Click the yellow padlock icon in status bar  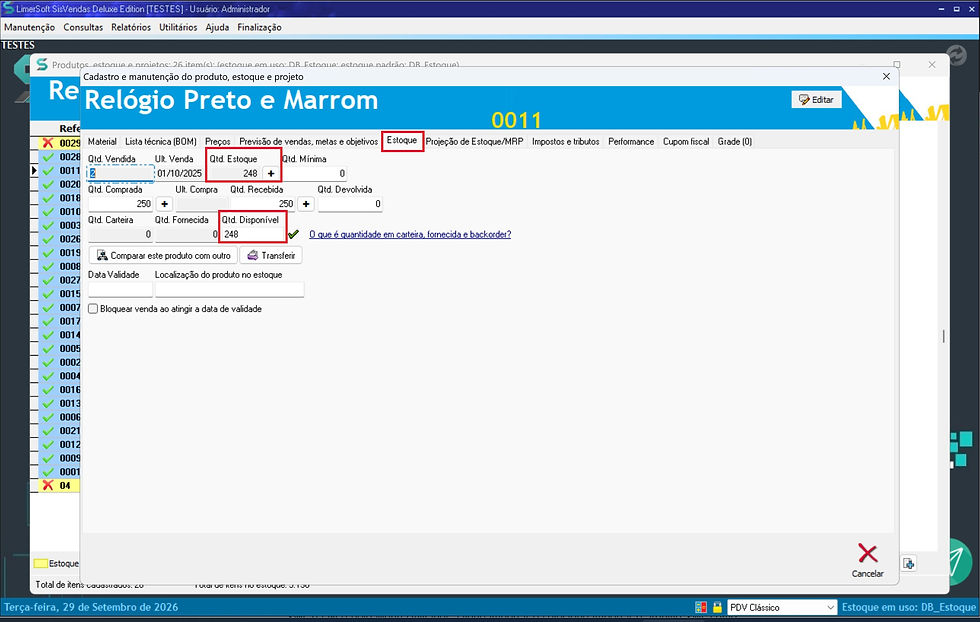717,607
